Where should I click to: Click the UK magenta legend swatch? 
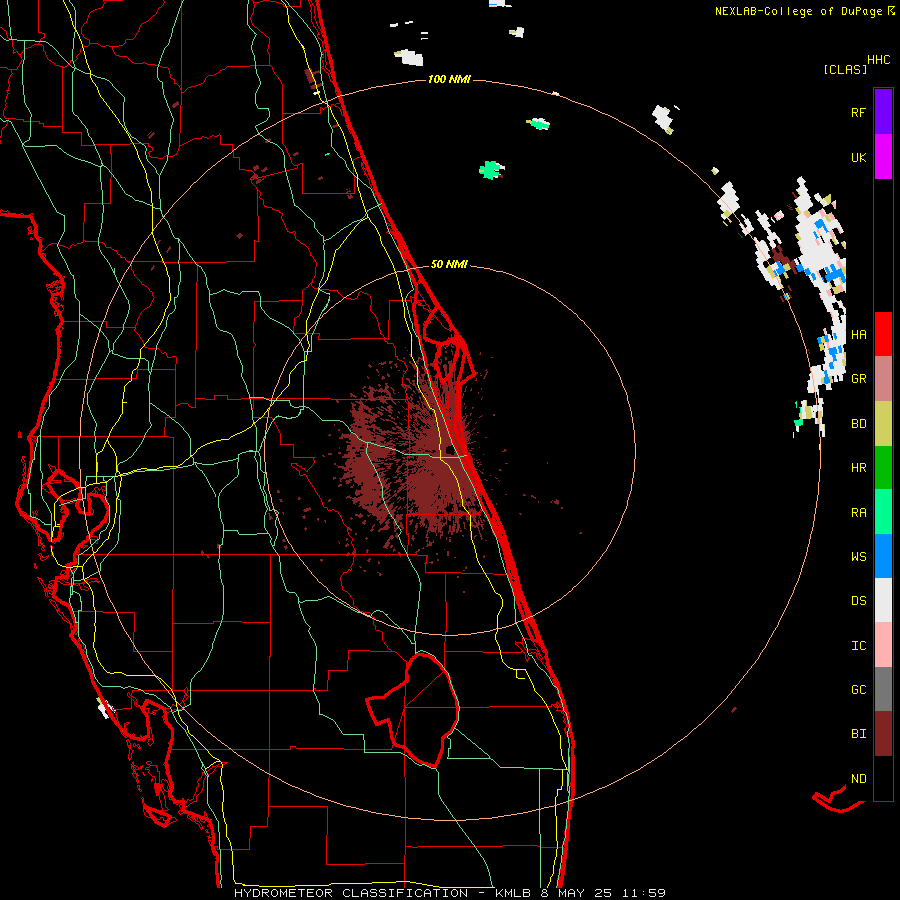point(883,157)
